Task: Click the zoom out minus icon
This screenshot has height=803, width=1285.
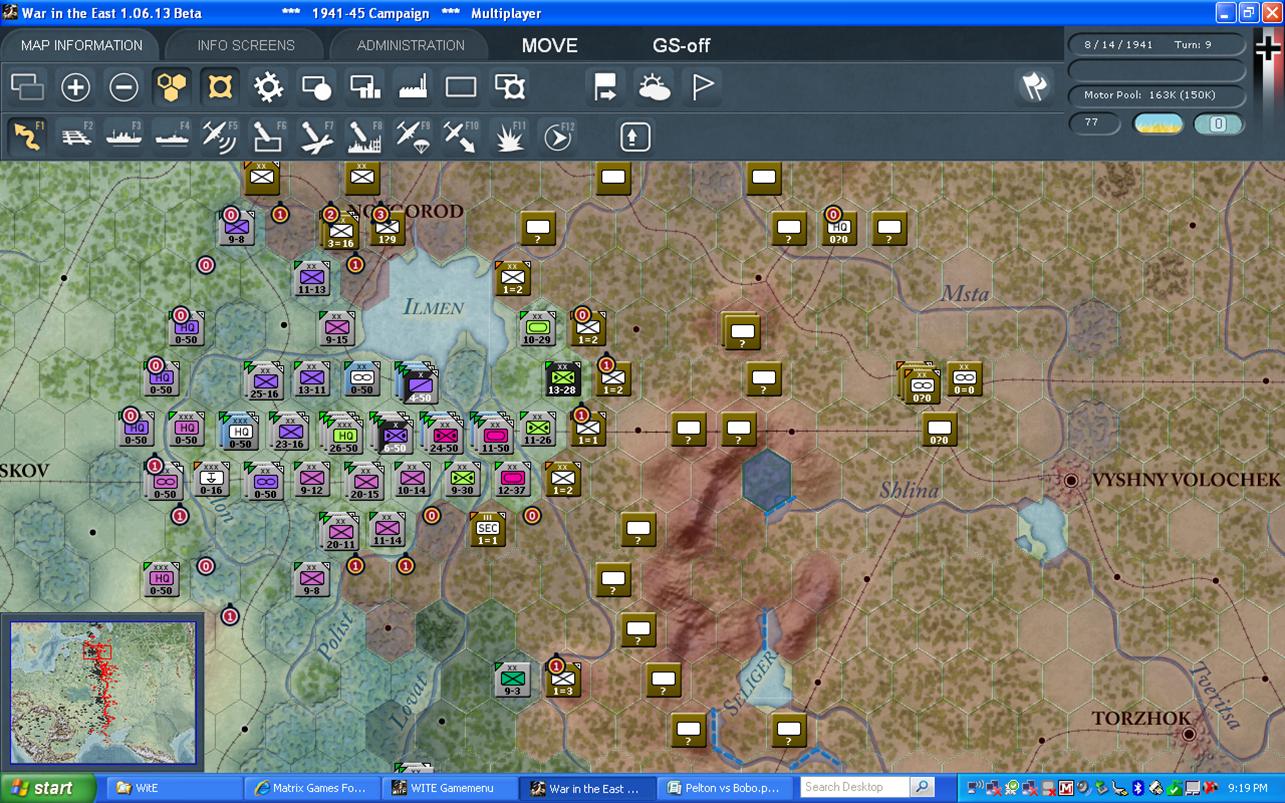Action: coord(123,87)
